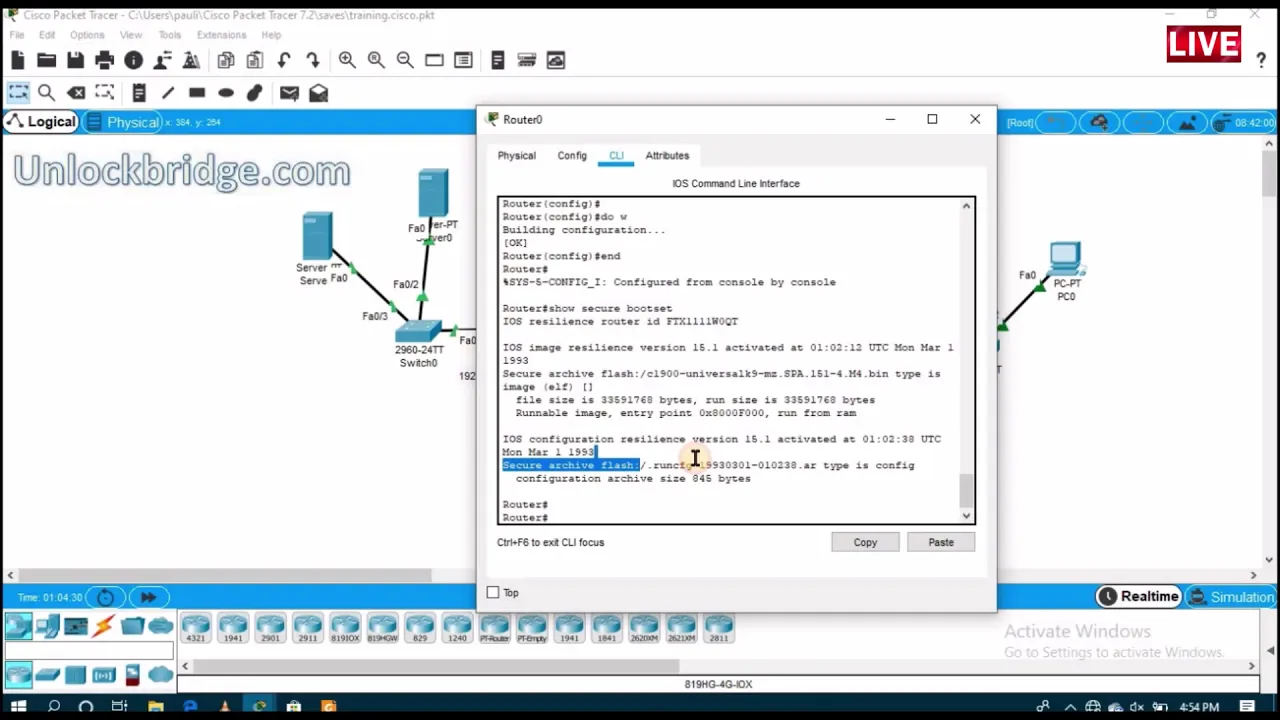Select the Wireless Devices subcategory icon
1280x720 pixels.
click(104, 675)
